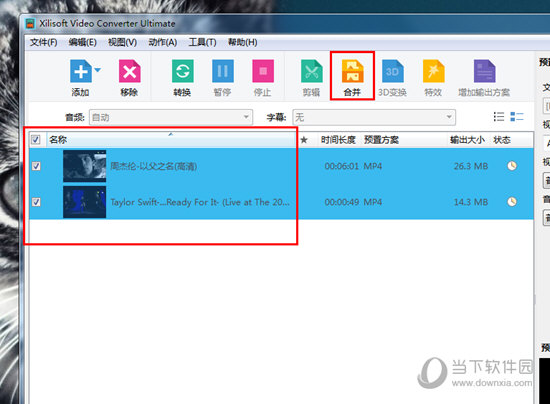
Task: Click the star column header
Action: pos(304,140)
